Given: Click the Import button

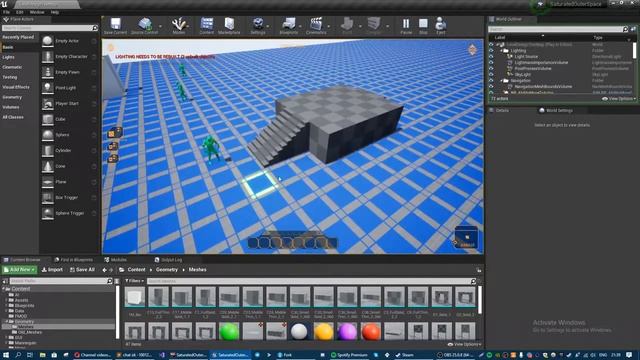Looking at the screenshot, I should (52, 270).
